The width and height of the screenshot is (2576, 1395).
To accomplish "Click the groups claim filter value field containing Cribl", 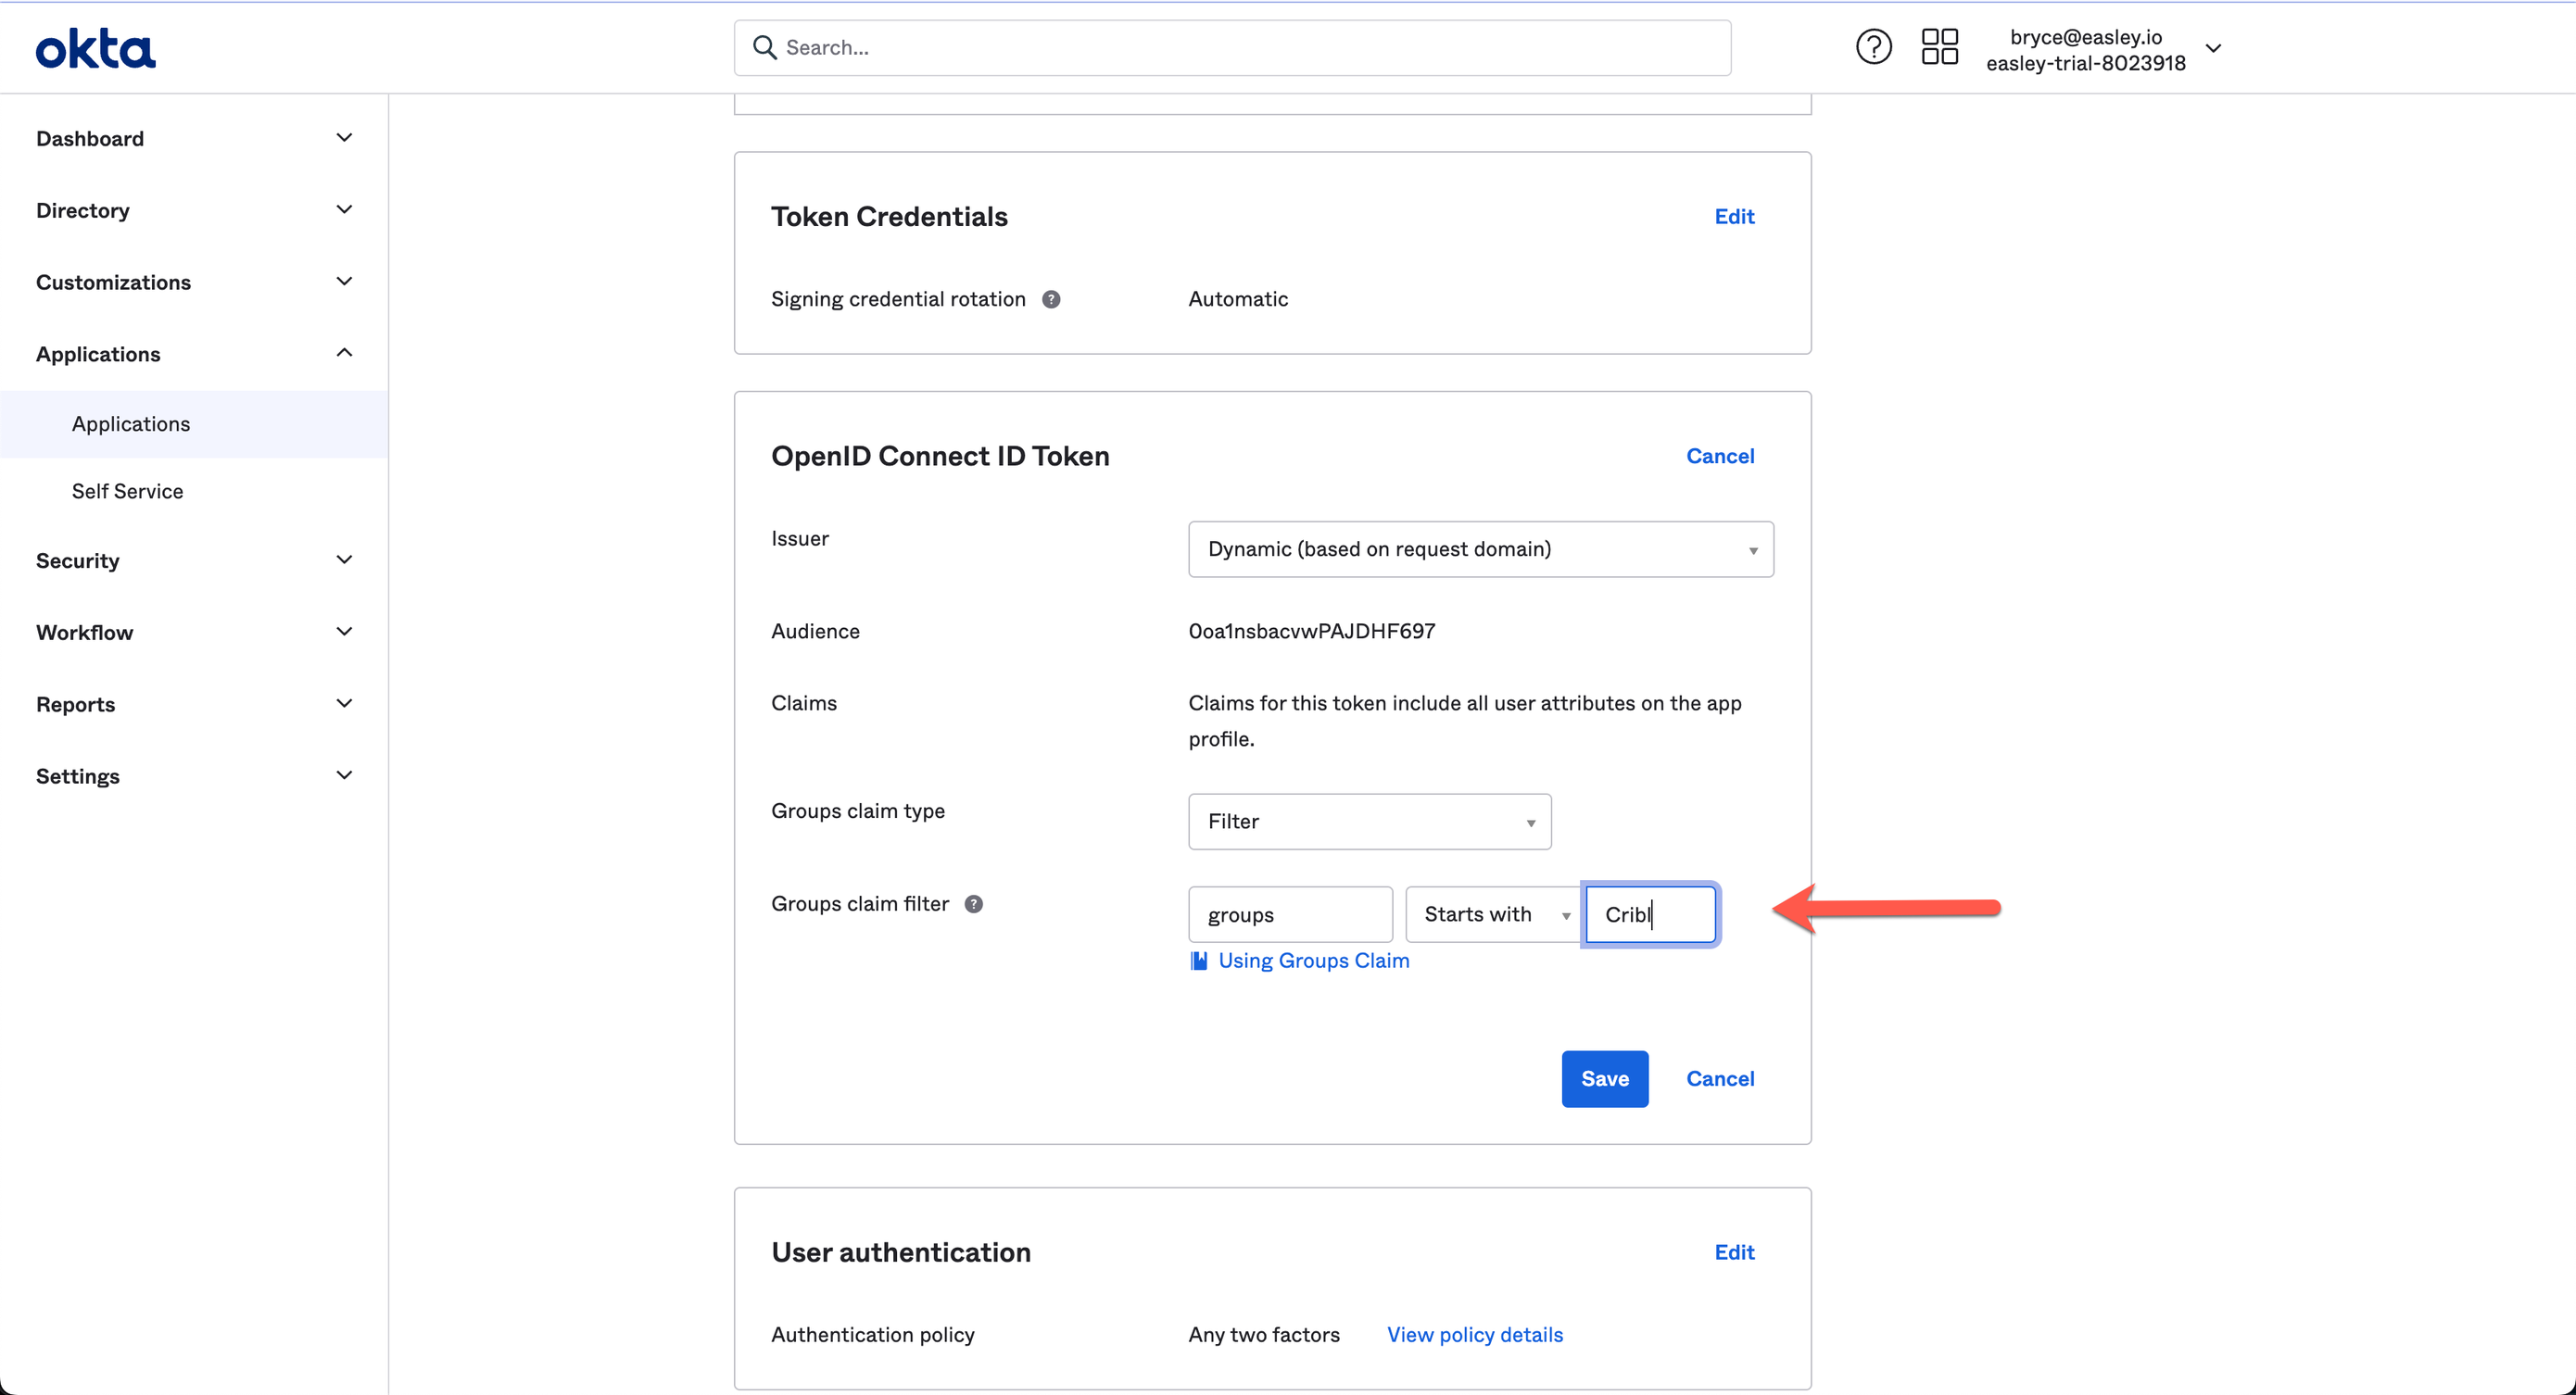I will point(1650,913).
